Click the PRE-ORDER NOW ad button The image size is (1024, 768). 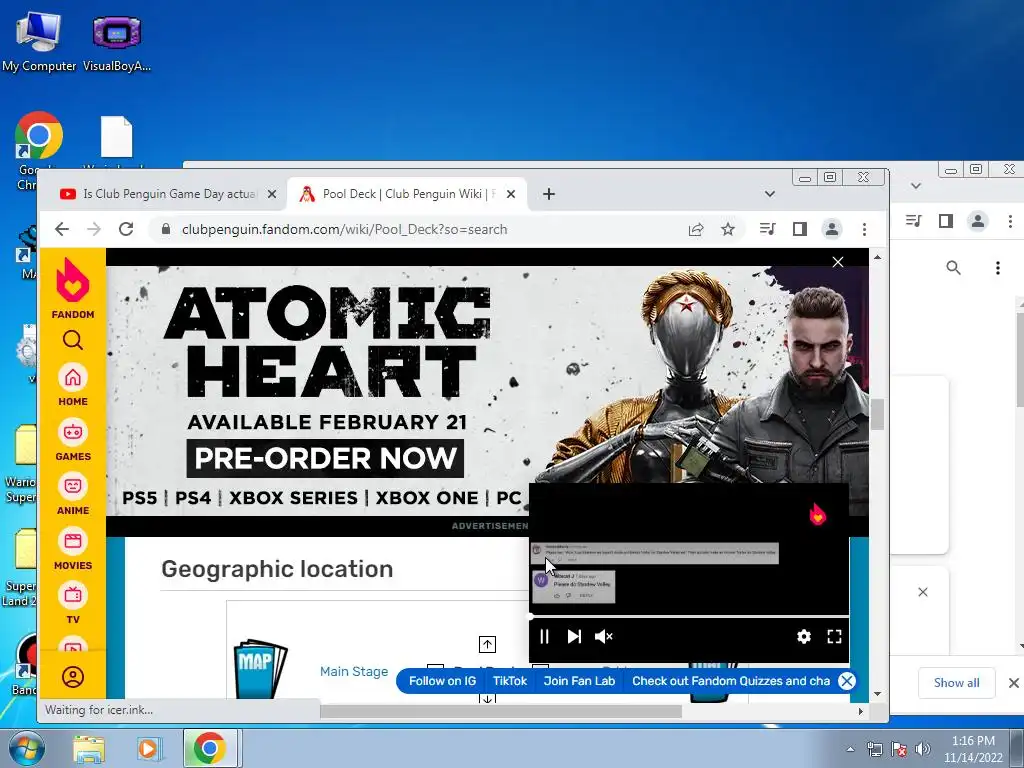pos(325,458)
